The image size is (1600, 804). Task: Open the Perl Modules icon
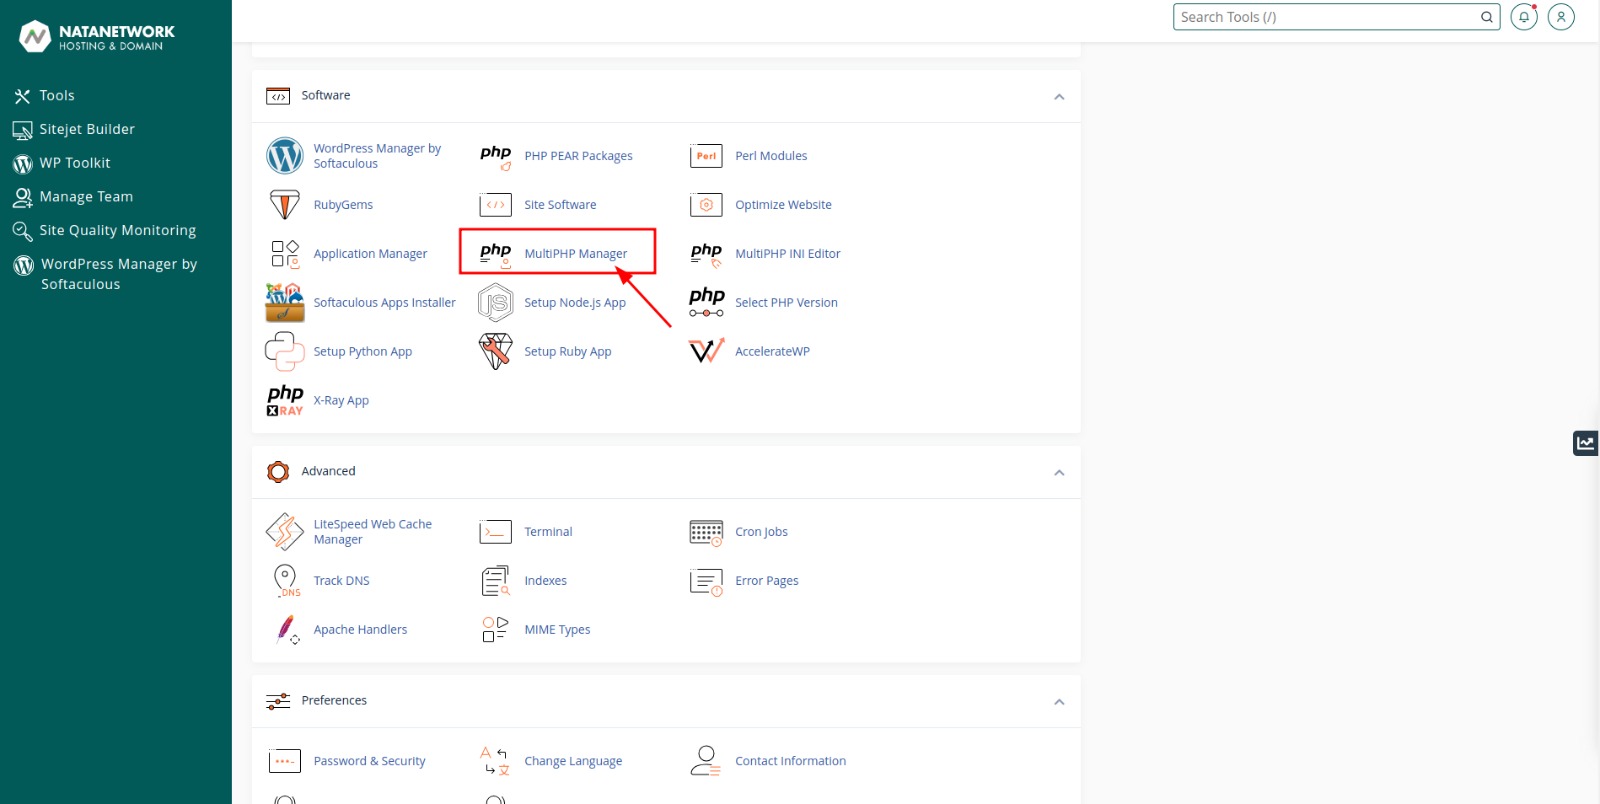706,156
